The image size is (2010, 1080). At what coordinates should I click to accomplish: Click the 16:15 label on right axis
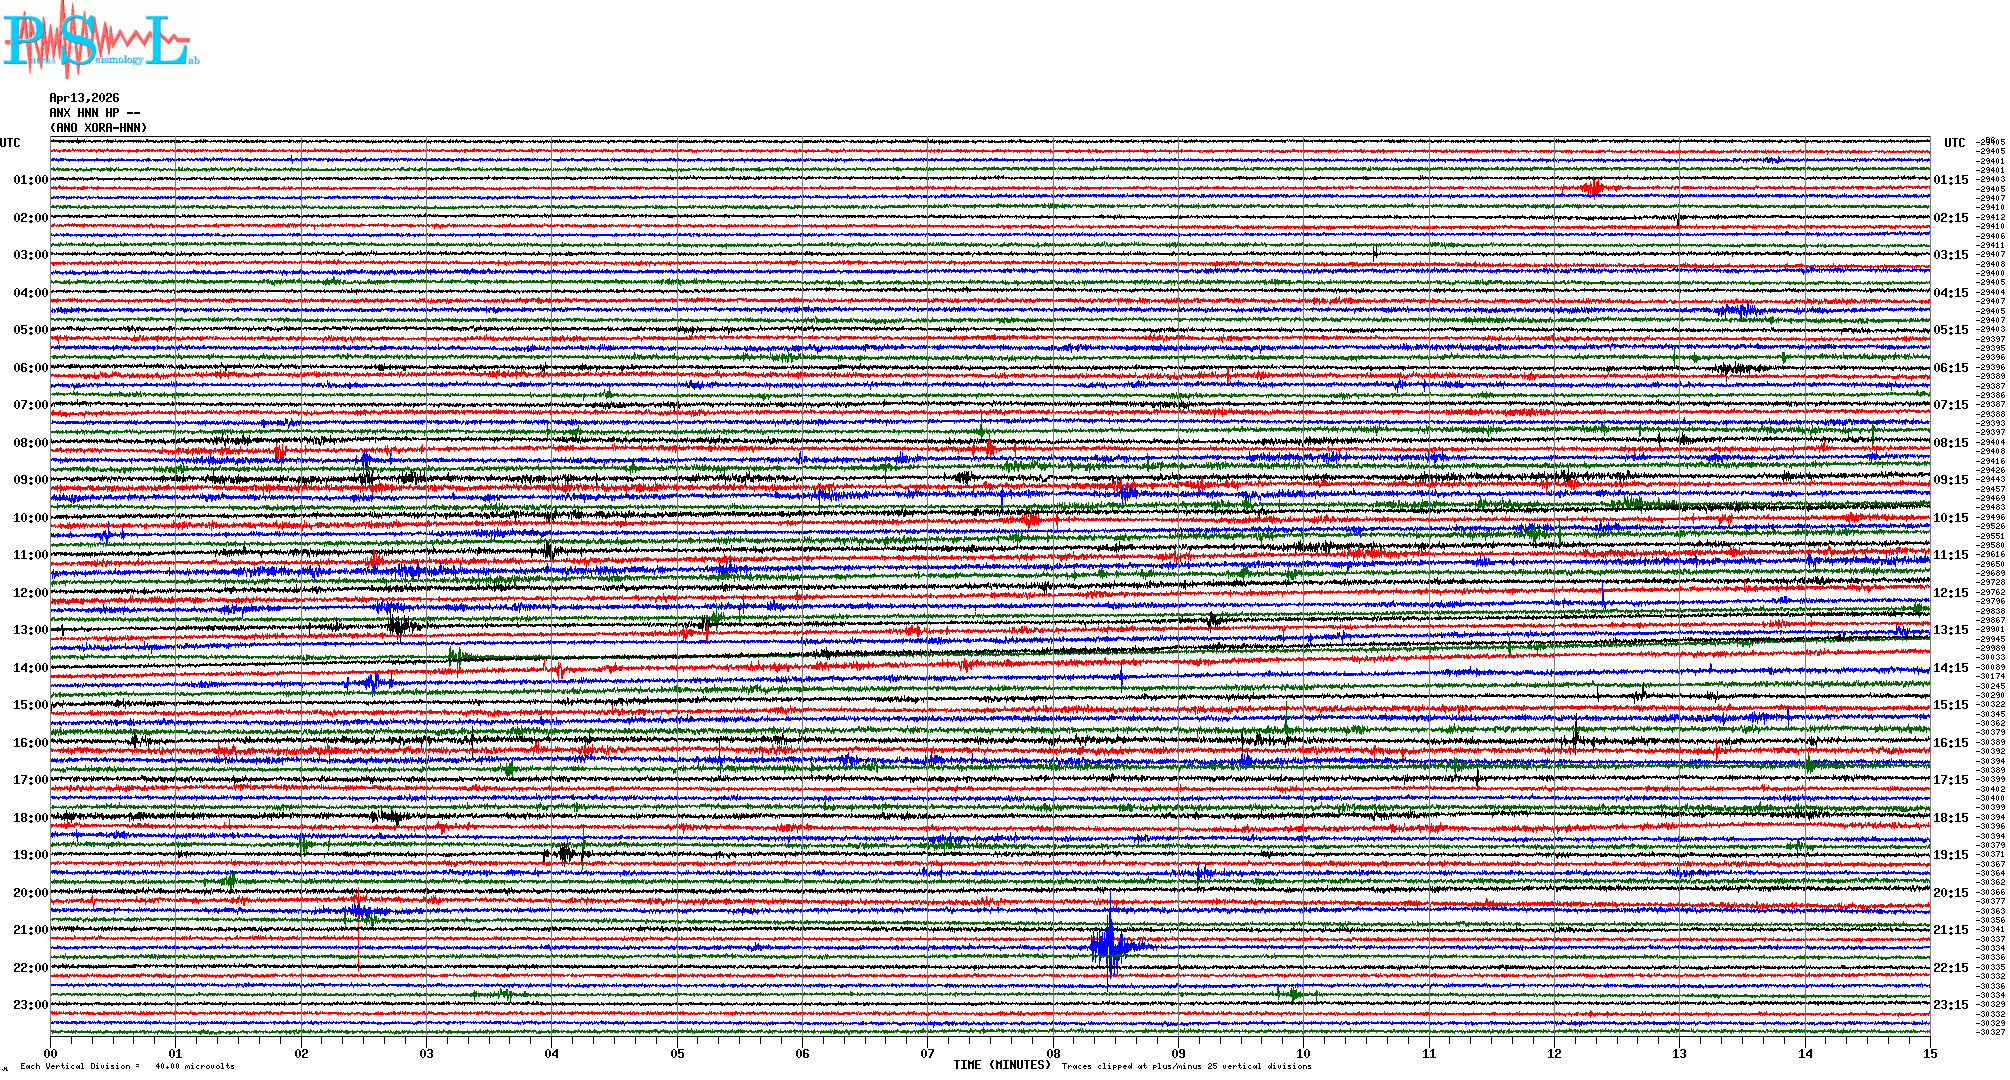(1950, 743)
